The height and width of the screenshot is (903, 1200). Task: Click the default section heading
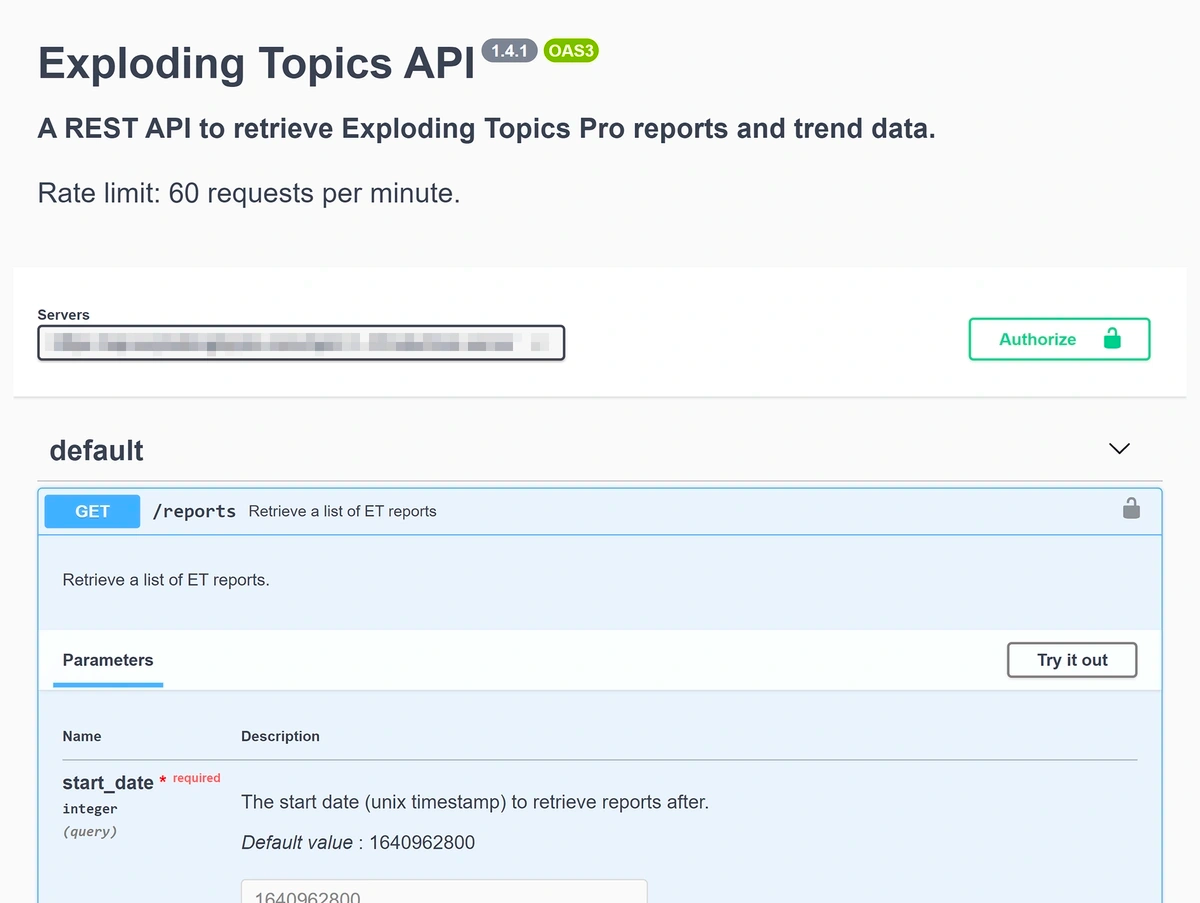(x=97, y=450)
